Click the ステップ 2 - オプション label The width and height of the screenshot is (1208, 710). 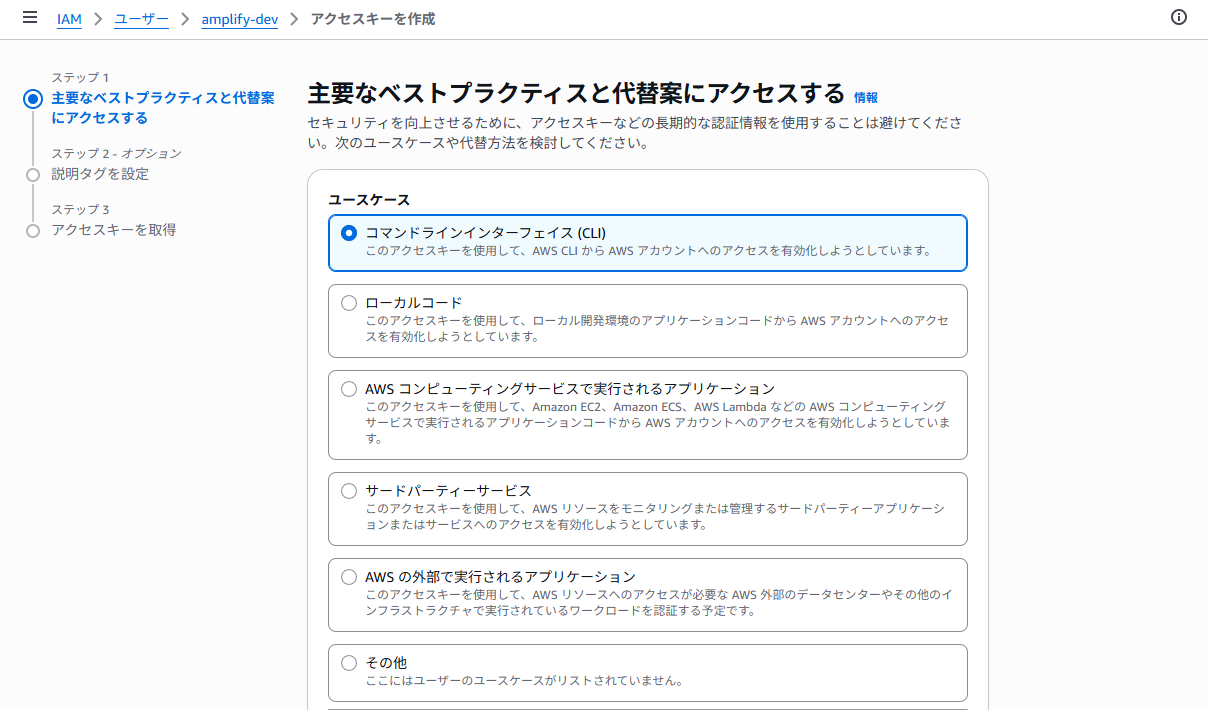(x=117, y=153)
